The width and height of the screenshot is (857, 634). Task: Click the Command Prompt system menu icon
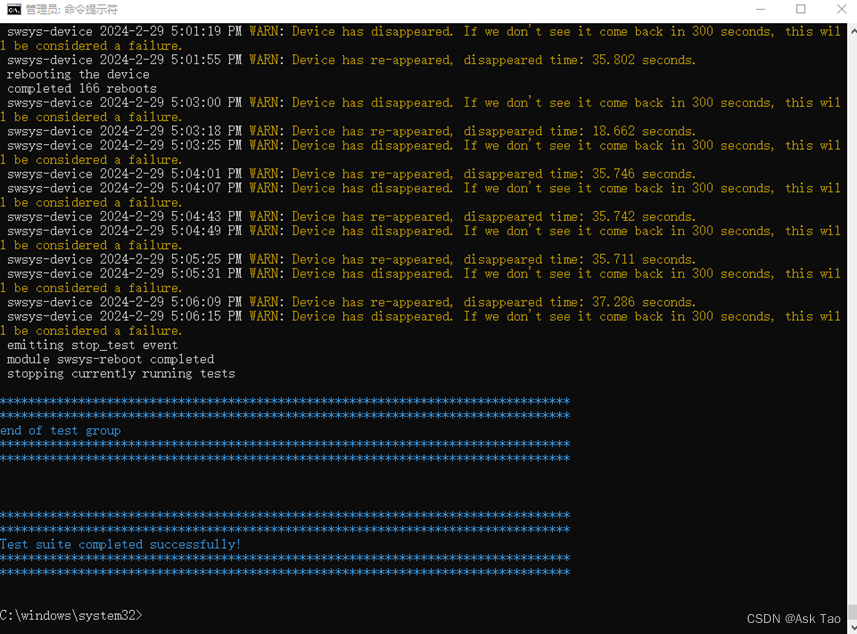(x=14, y=9)
